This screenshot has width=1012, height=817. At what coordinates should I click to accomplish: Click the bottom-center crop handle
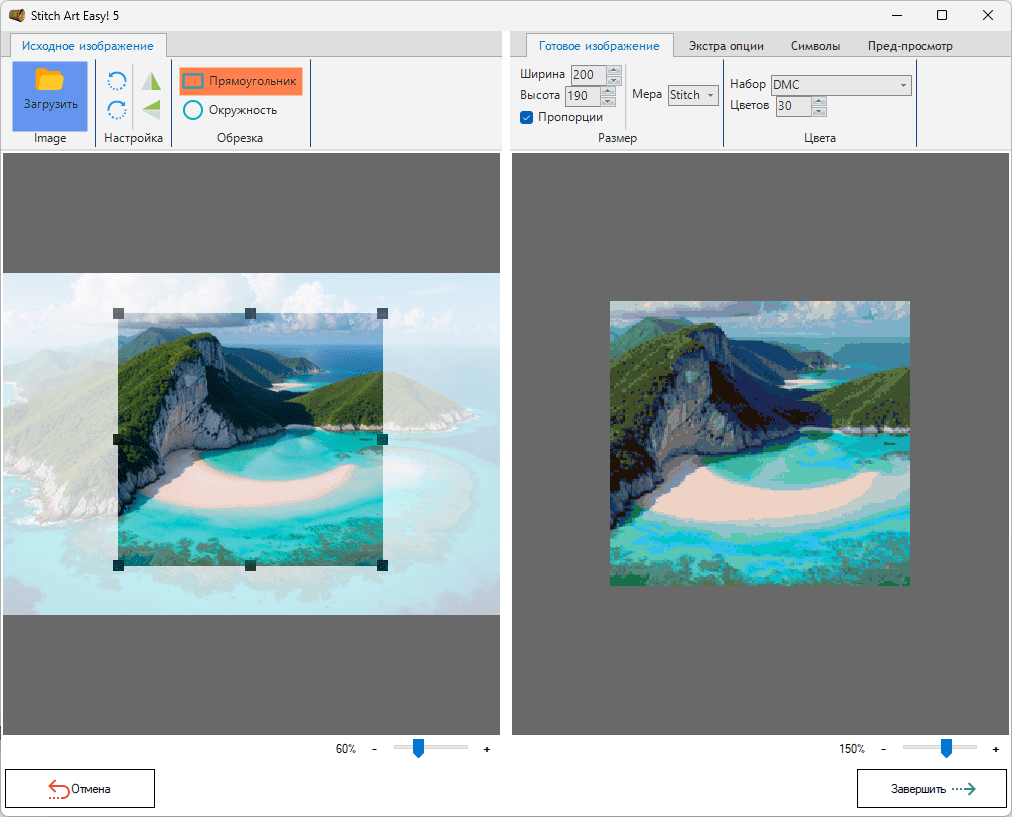[250, 565]
